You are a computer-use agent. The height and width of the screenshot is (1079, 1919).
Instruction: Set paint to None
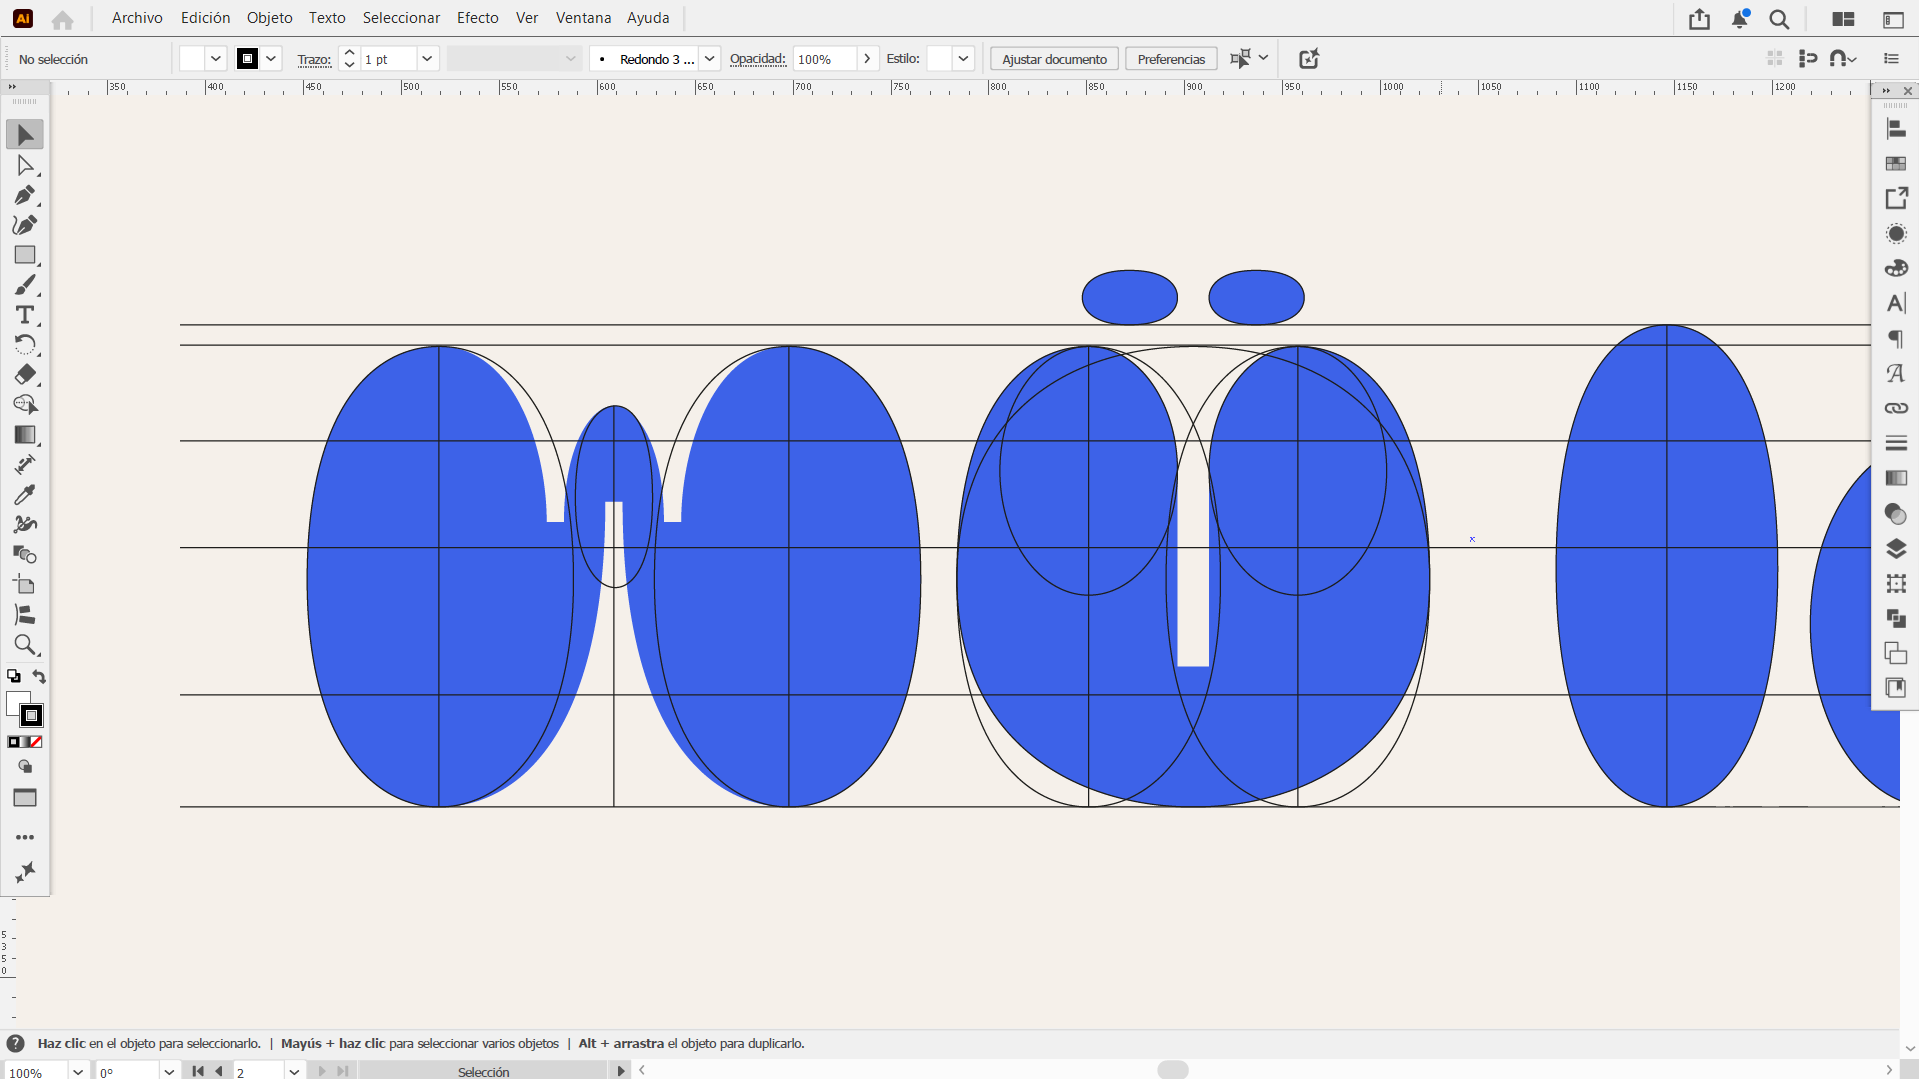37,742
